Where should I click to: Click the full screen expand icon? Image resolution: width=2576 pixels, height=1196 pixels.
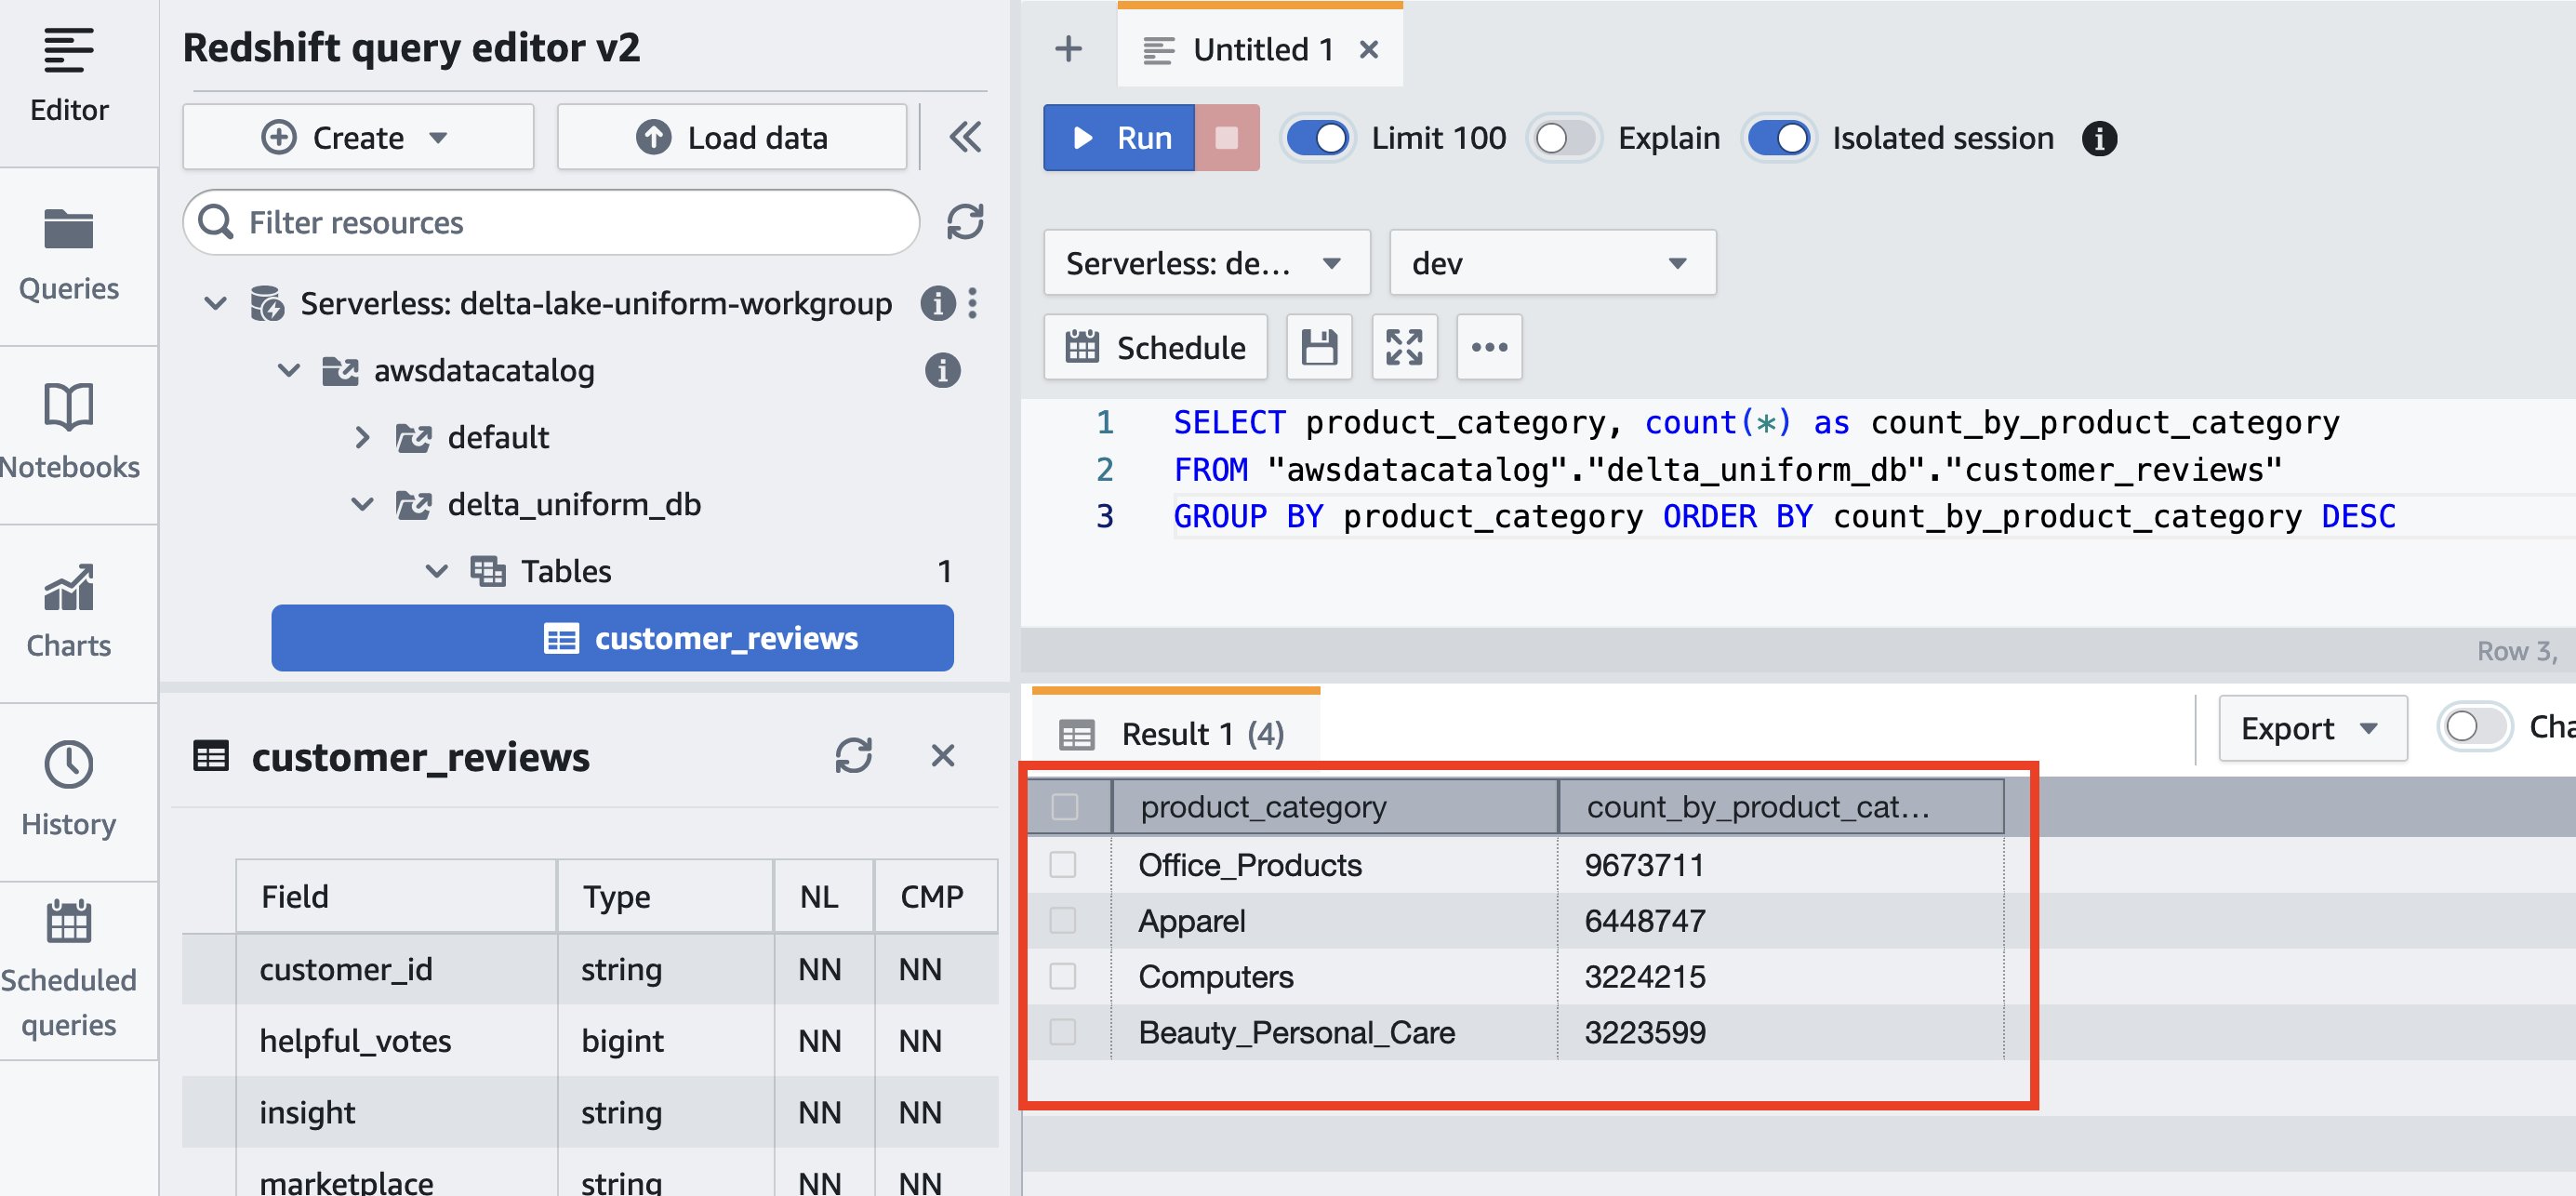[1404, 348]
